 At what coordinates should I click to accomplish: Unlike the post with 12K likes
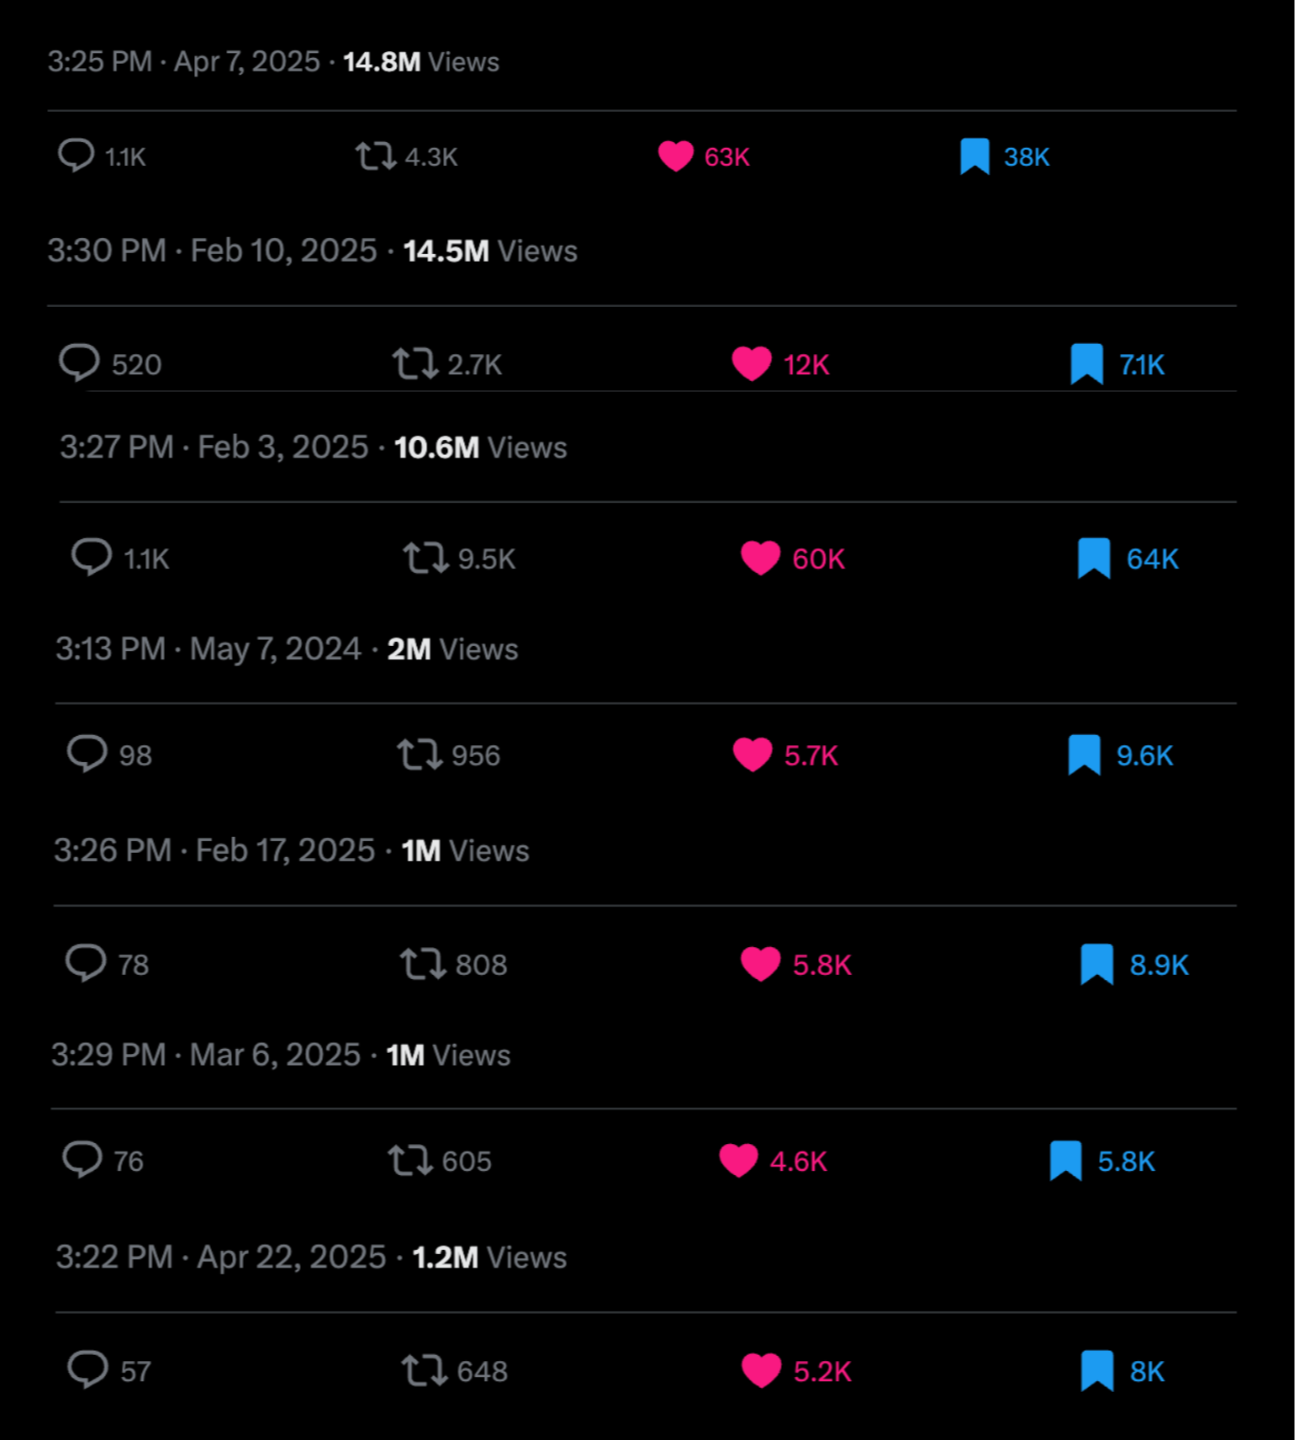[x=751, y=364]
